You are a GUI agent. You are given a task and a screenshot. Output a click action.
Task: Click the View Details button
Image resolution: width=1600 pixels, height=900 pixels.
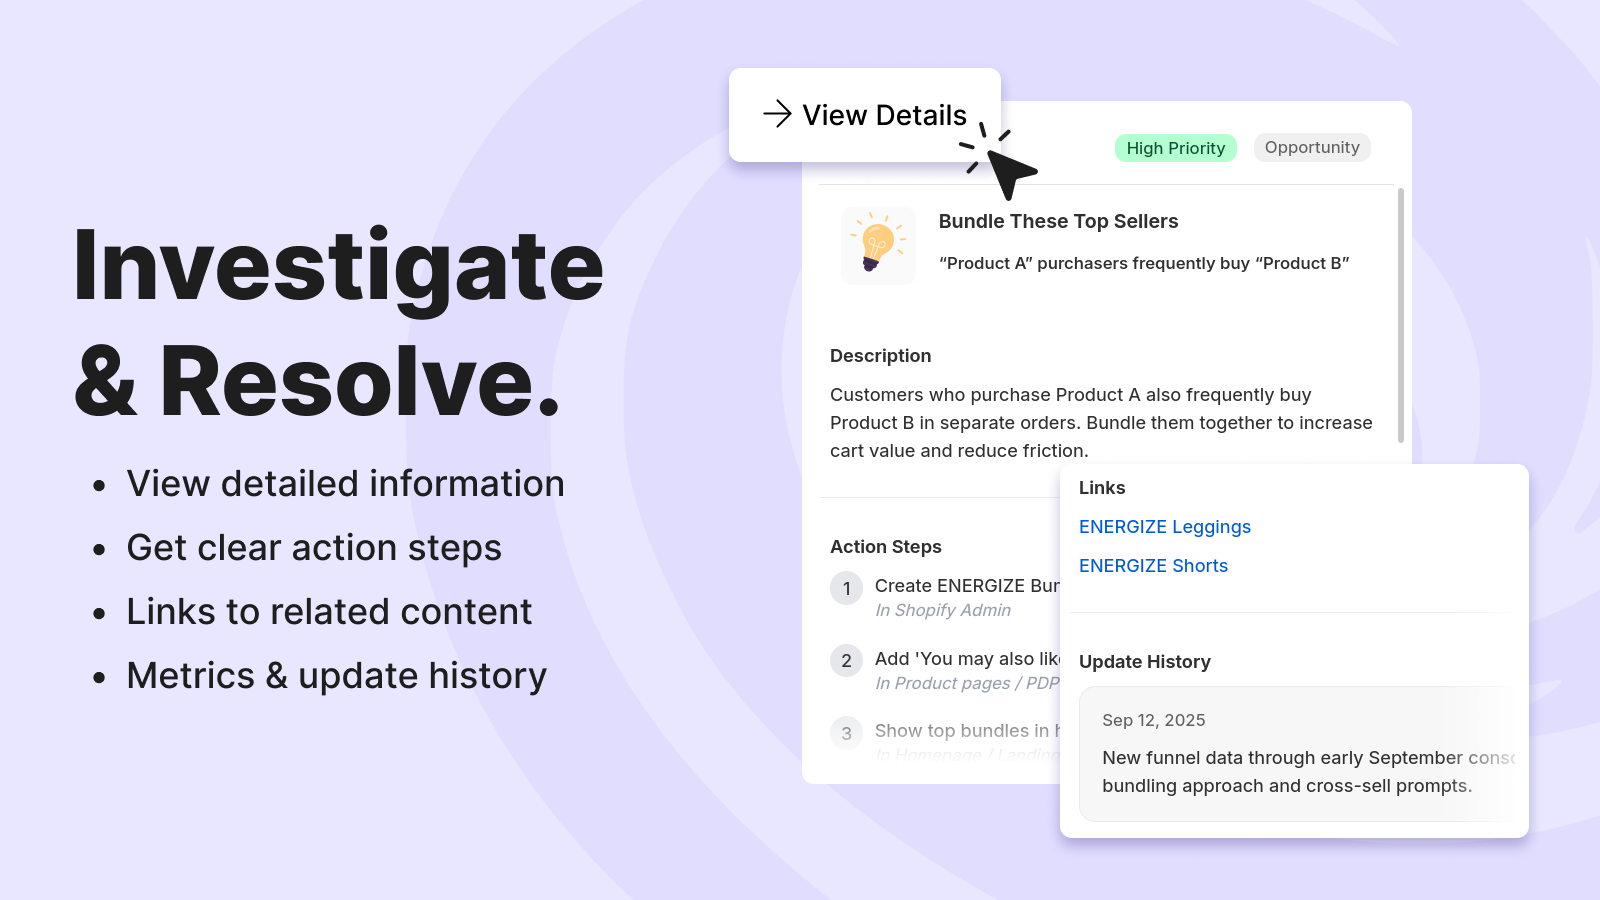click(865, 115)
